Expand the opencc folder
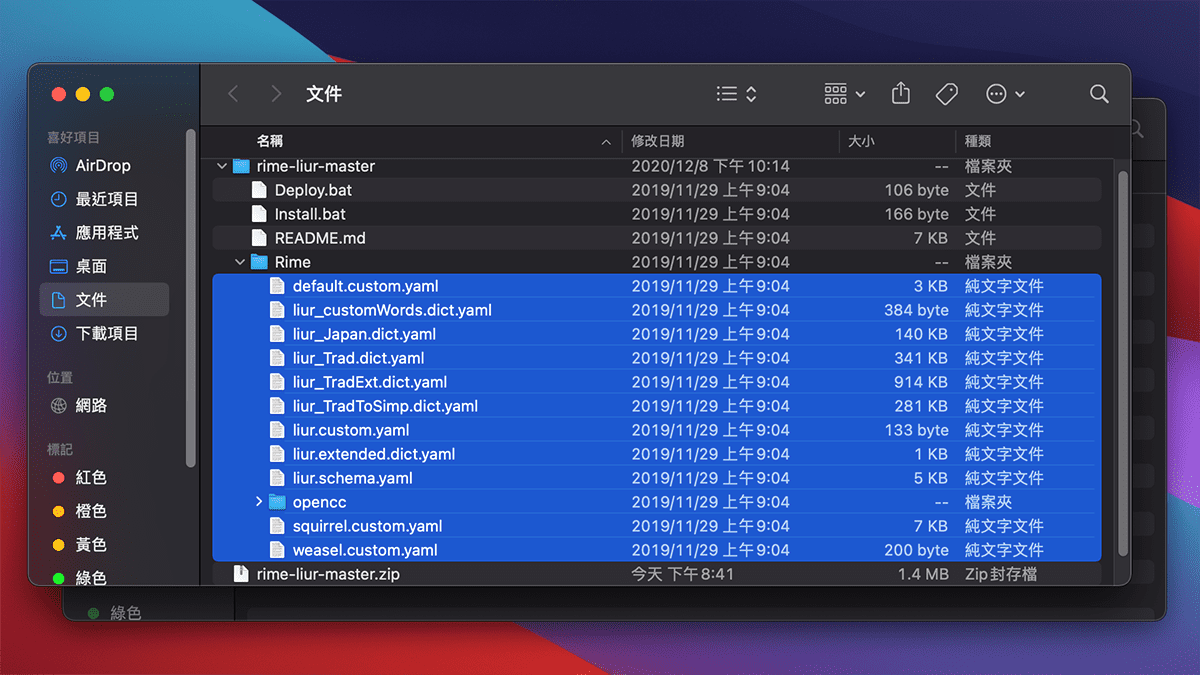Image resolution: width=1200 pixels, height=675 pixels. click(259, 502)
